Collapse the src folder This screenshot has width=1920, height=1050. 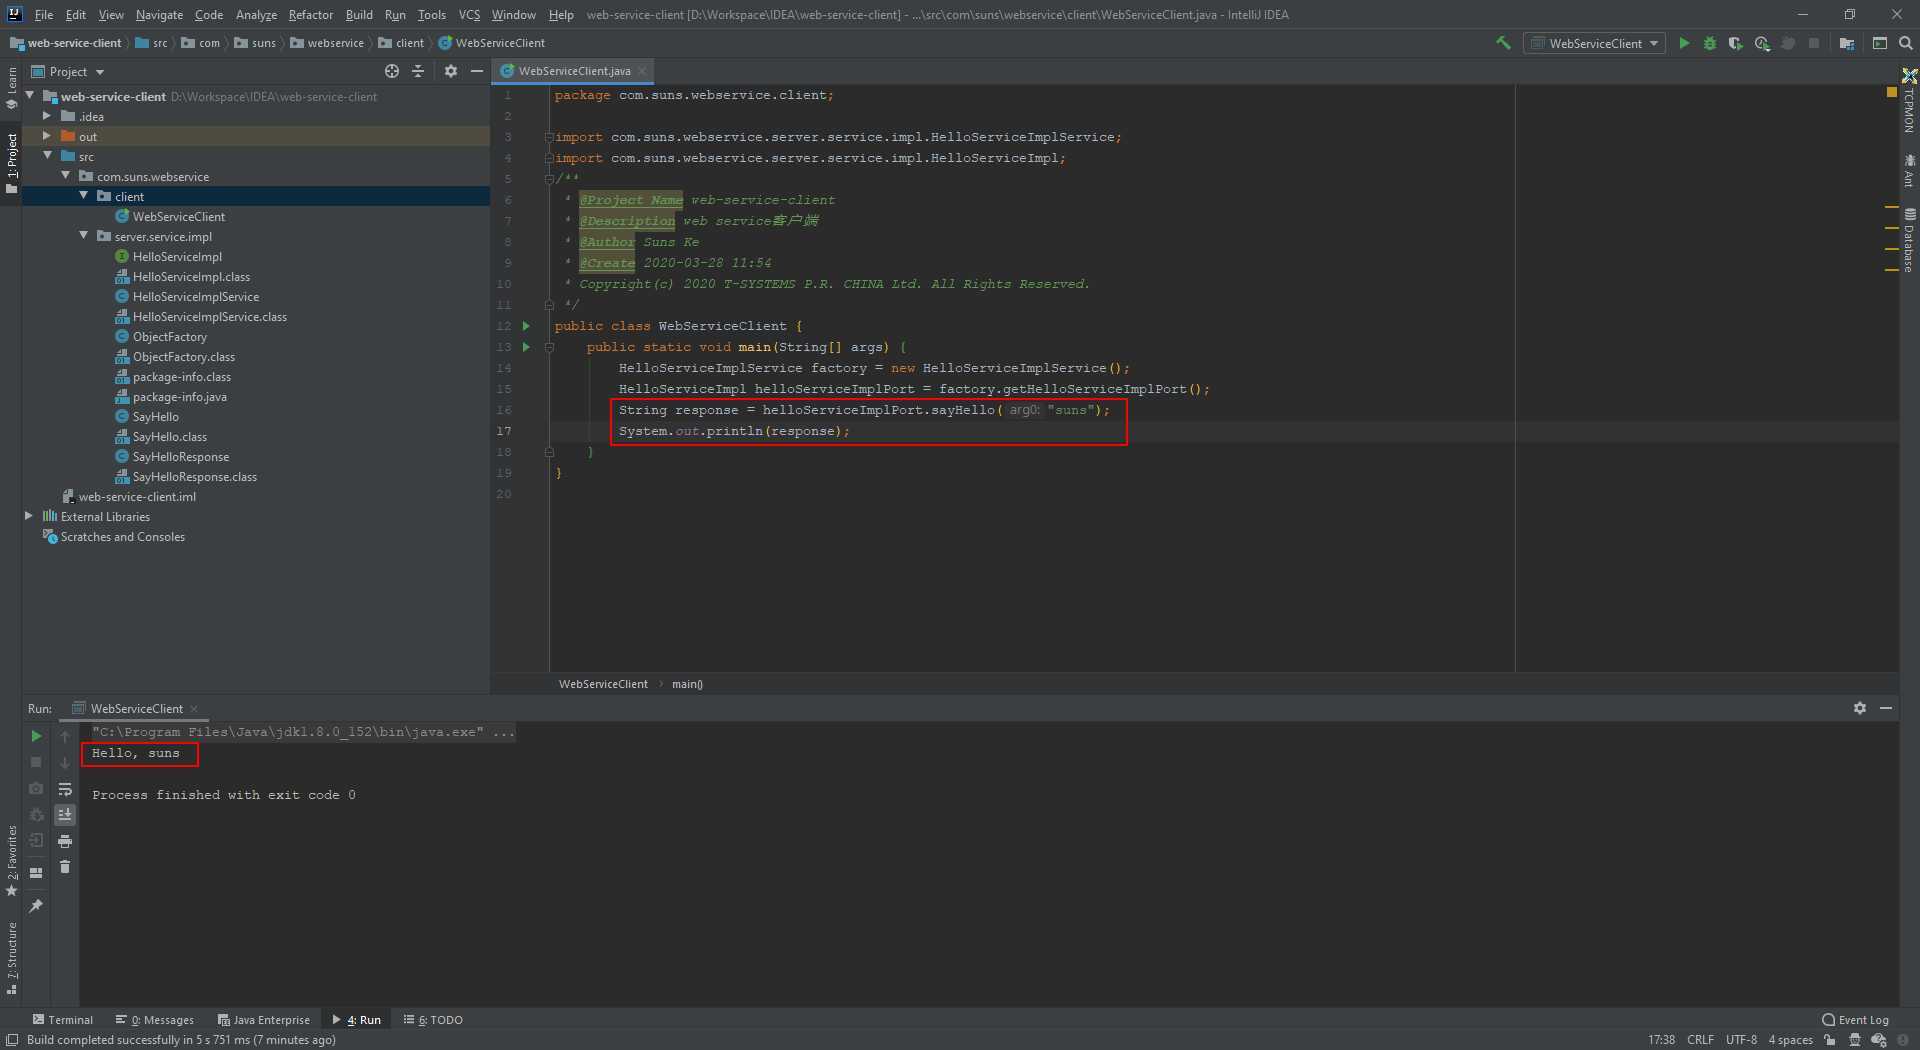47,156
